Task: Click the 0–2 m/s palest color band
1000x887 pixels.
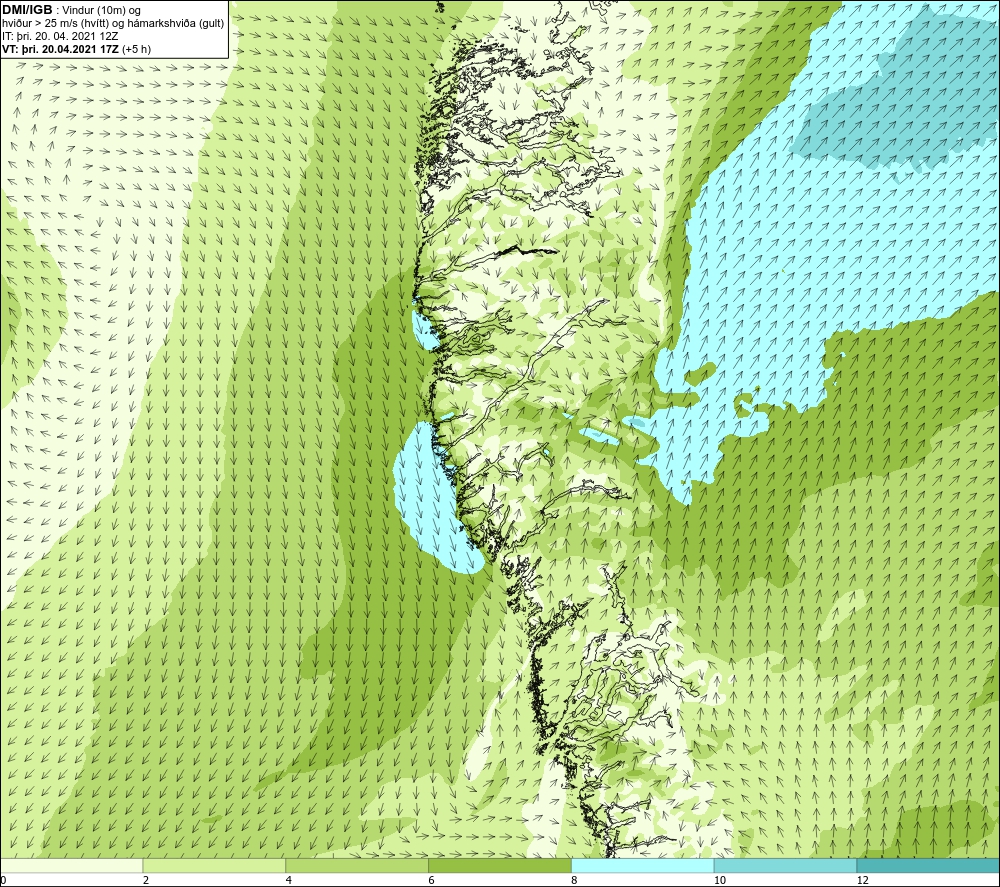Action: (71, 865)
